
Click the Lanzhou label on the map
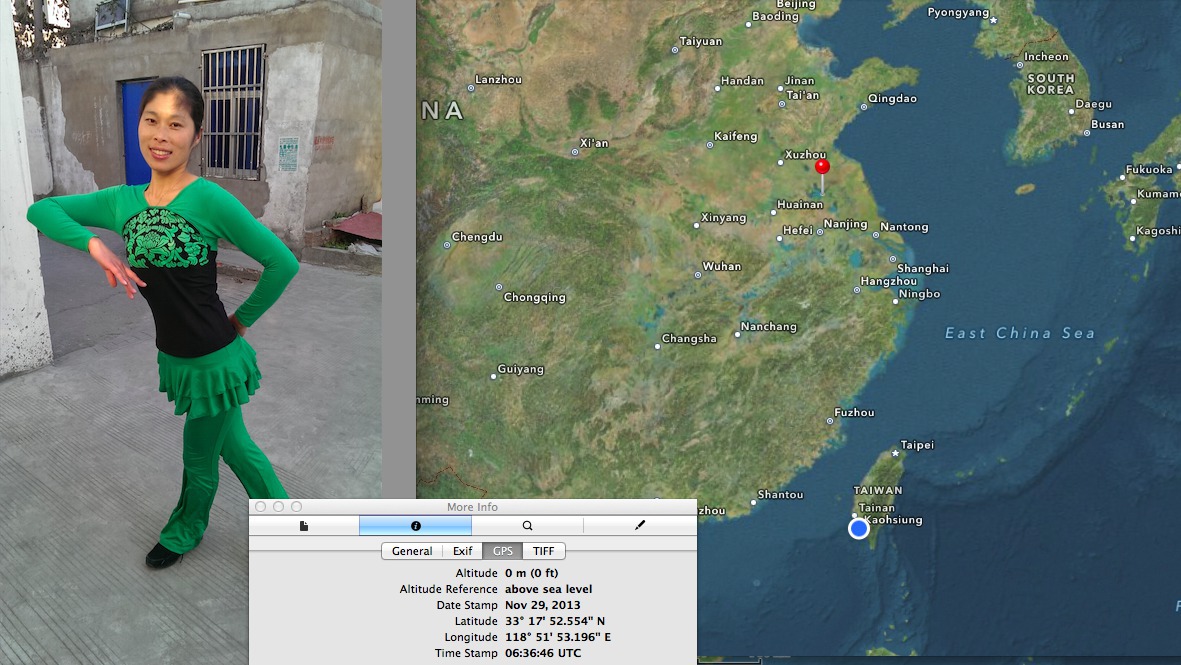coord(499,80)
